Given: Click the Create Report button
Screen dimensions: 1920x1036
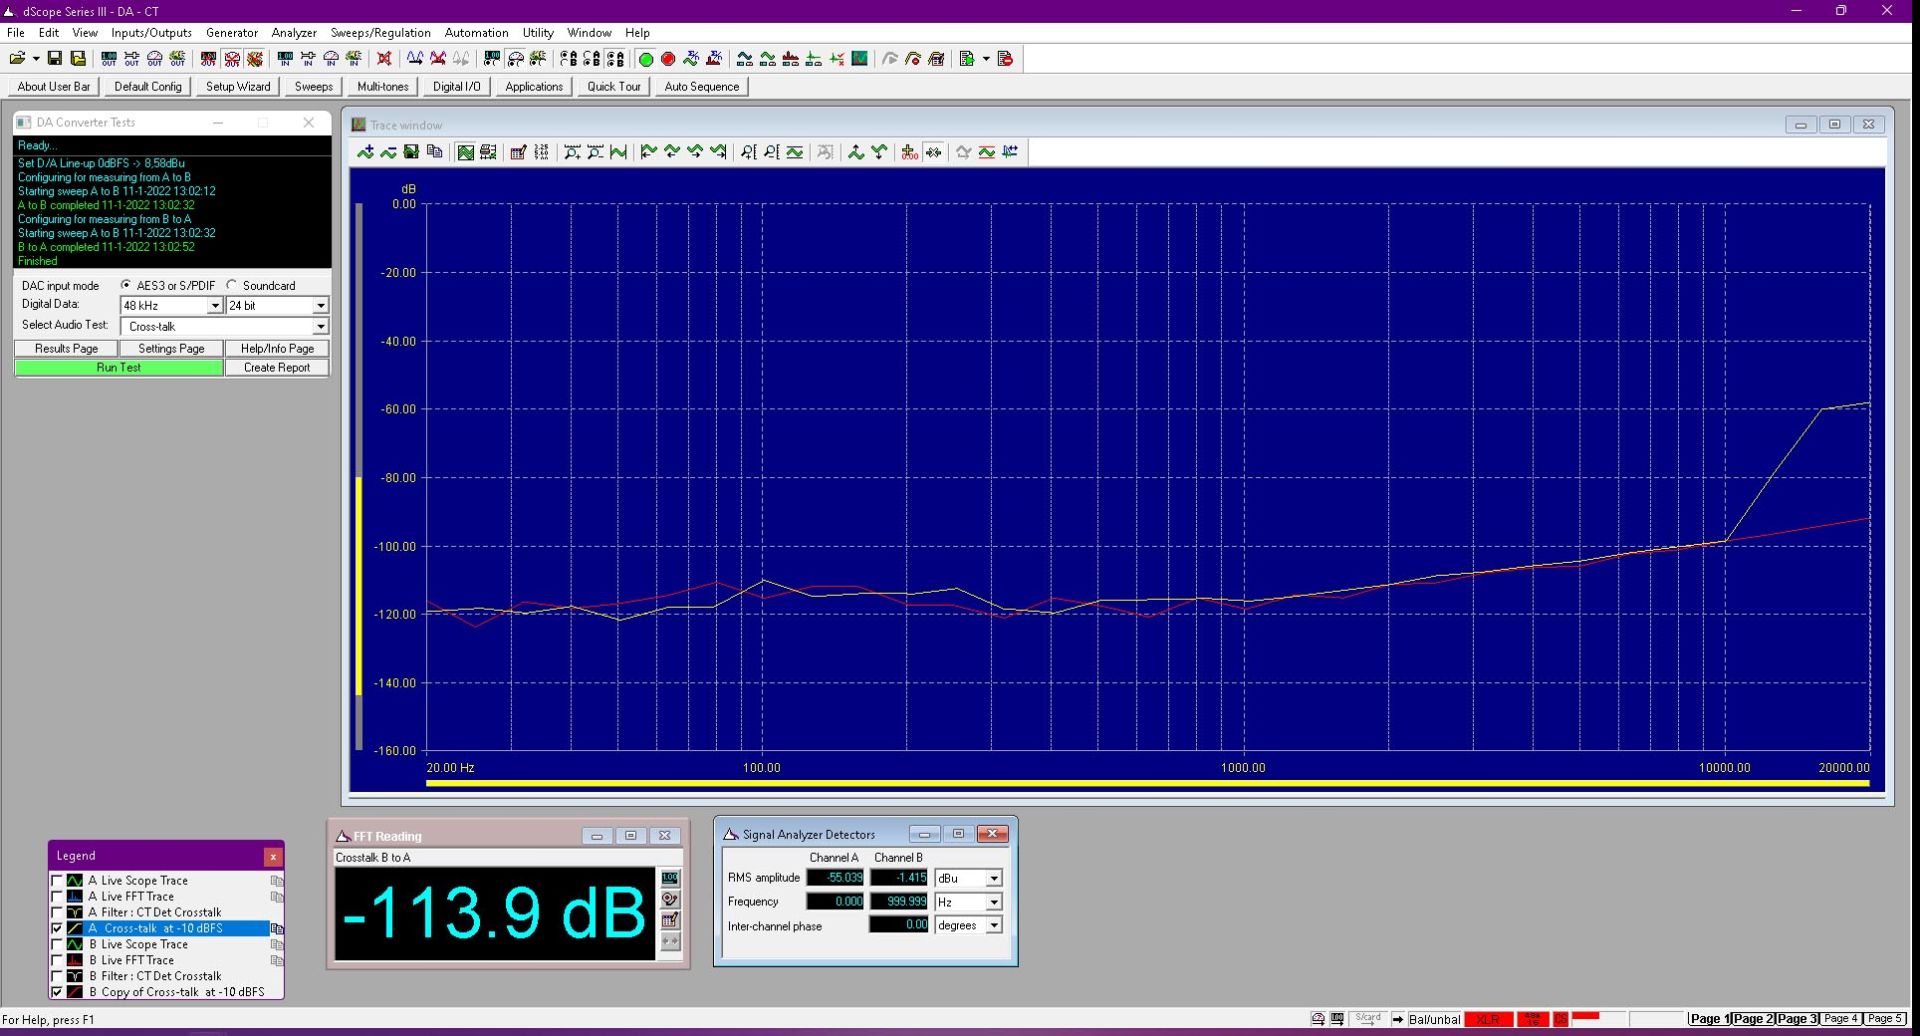Looking at the screenshot, I should coord(277,368).
